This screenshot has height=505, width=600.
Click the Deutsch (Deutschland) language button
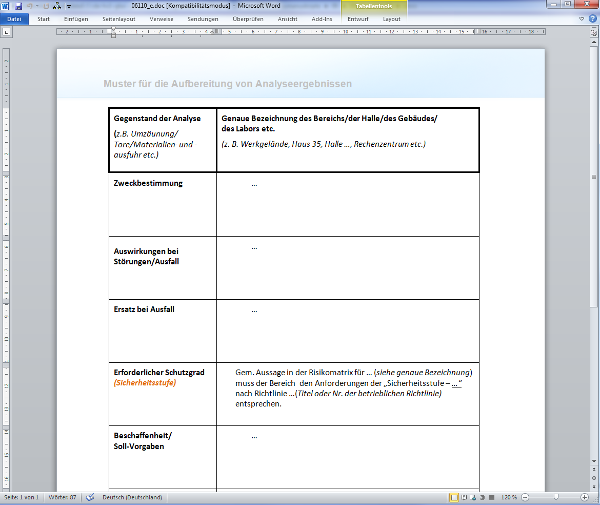pyautogui.click(x=130, y=497)
